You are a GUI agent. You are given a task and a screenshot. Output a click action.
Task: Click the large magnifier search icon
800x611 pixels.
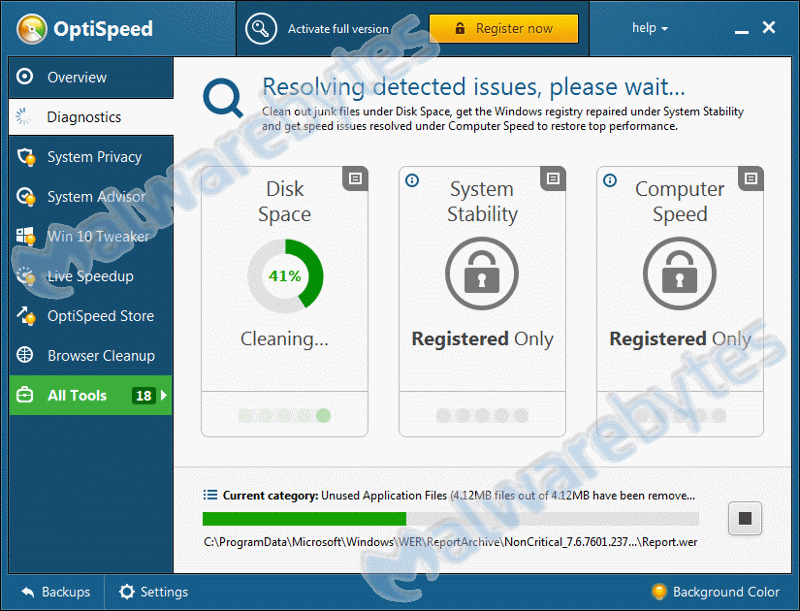click(223, 98)
